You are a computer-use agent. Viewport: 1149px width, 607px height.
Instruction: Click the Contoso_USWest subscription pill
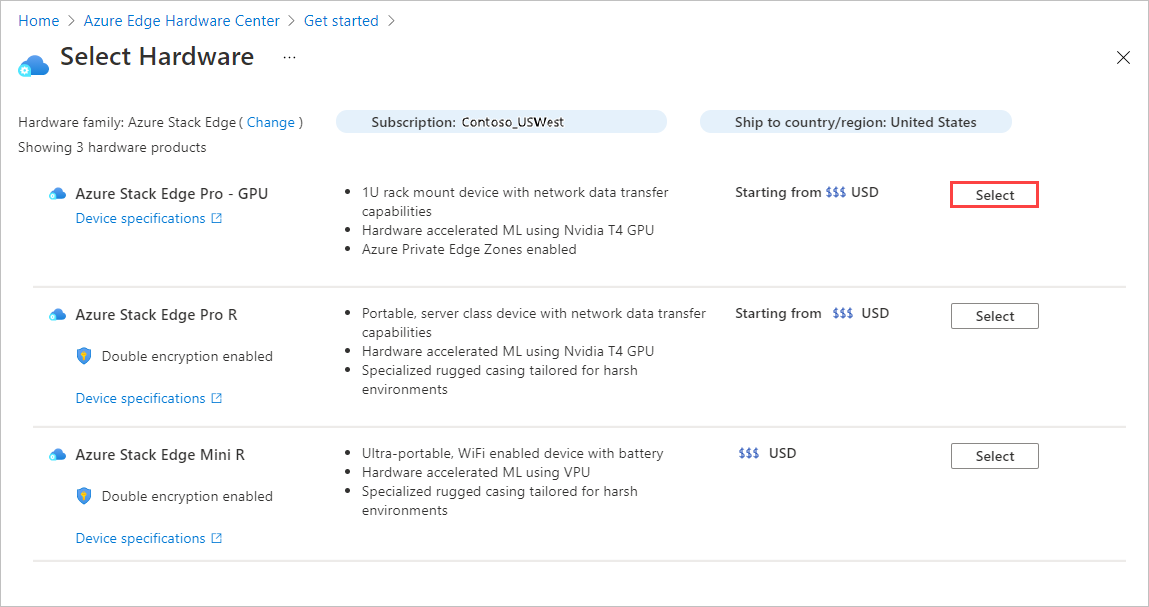click(x=500, y=121)
